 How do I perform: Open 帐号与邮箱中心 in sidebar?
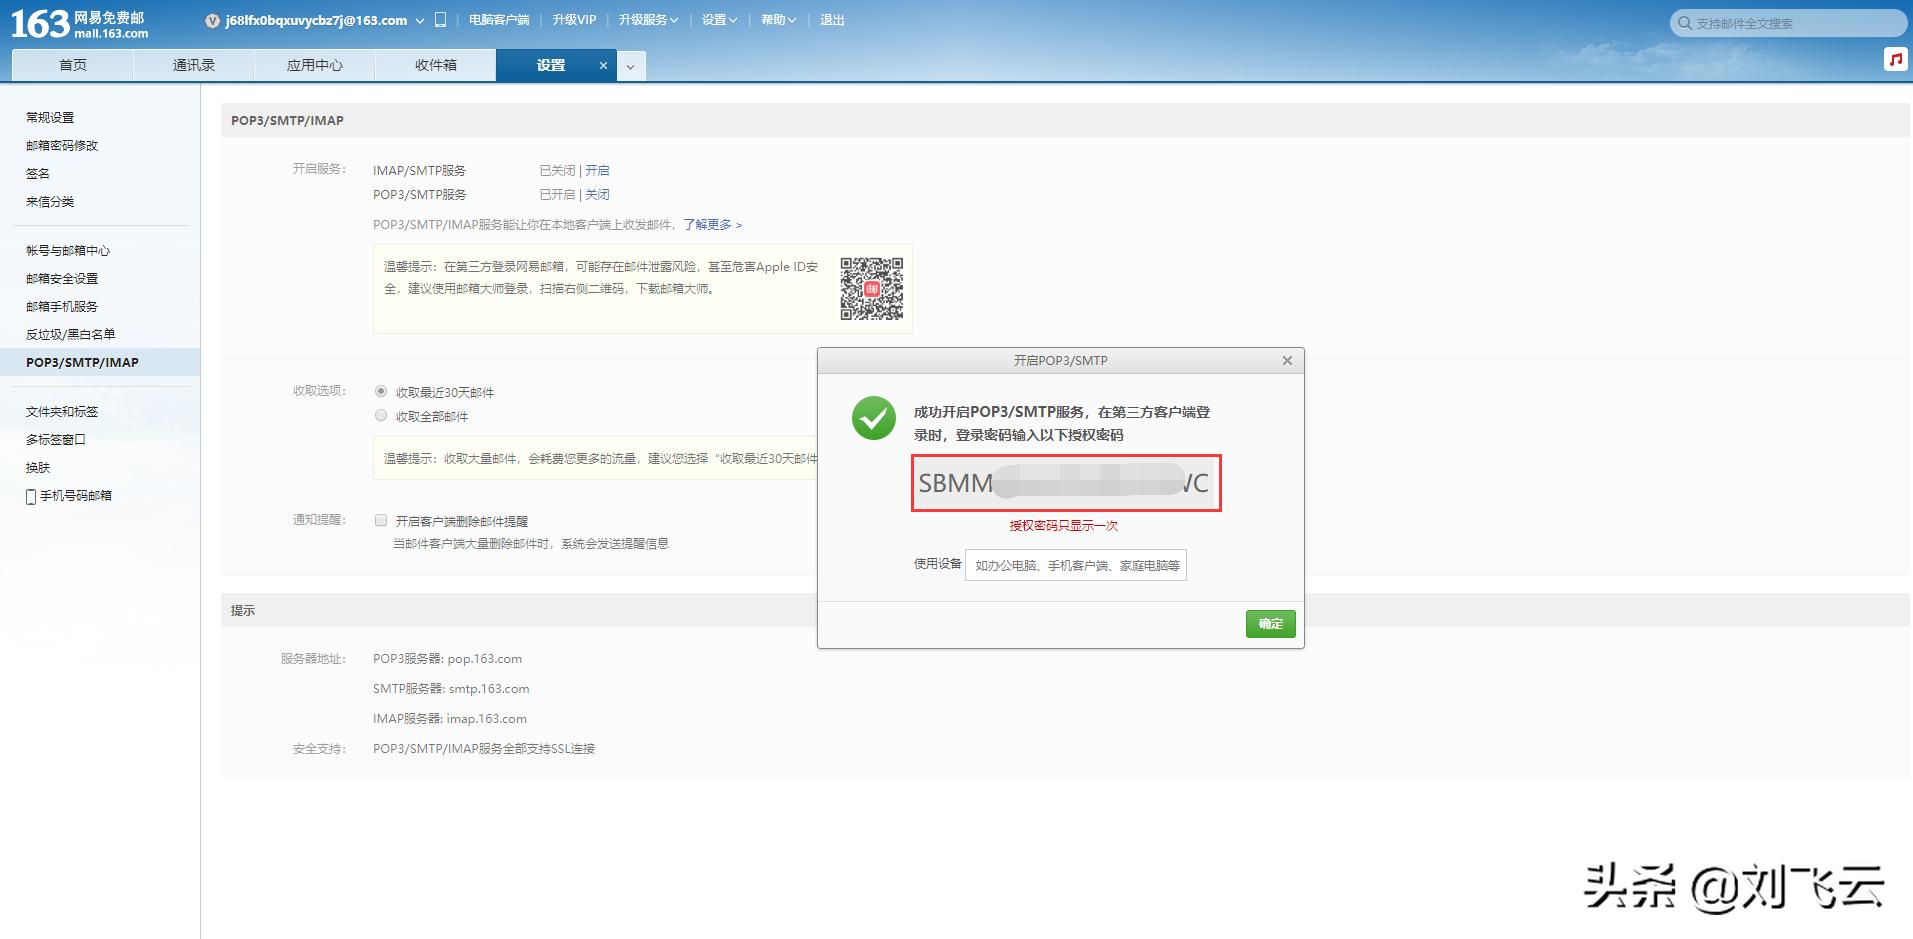coord(68,251)
